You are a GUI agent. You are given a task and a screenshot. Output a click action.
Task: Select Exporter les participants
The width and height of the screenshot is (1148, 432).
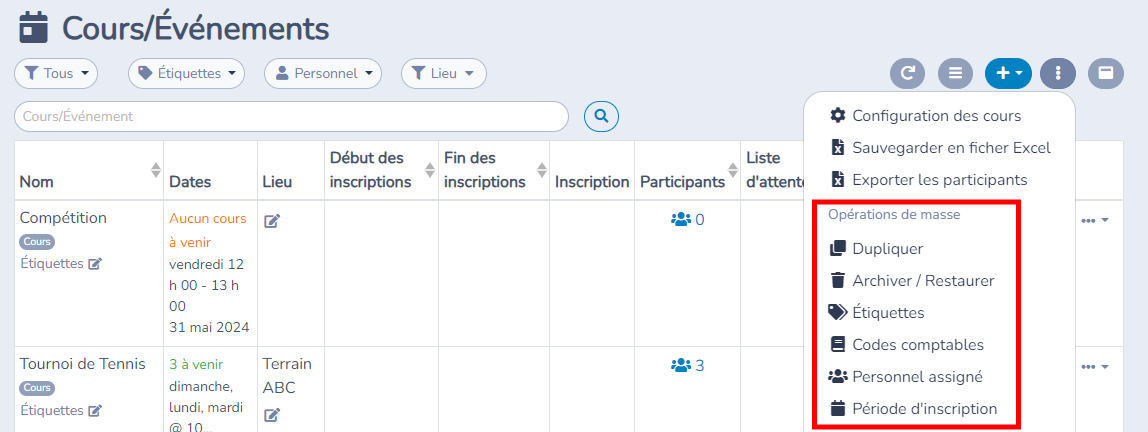[x=929, y=179]
